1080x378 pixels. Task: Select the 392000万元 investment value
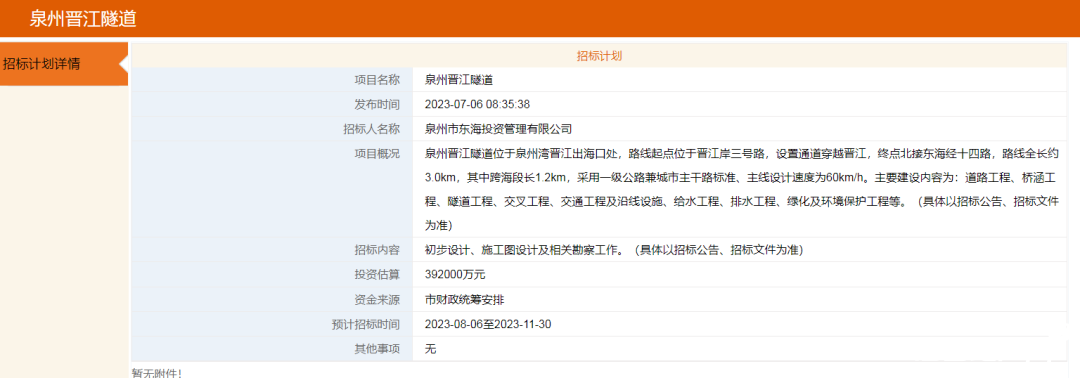[455, 275]
